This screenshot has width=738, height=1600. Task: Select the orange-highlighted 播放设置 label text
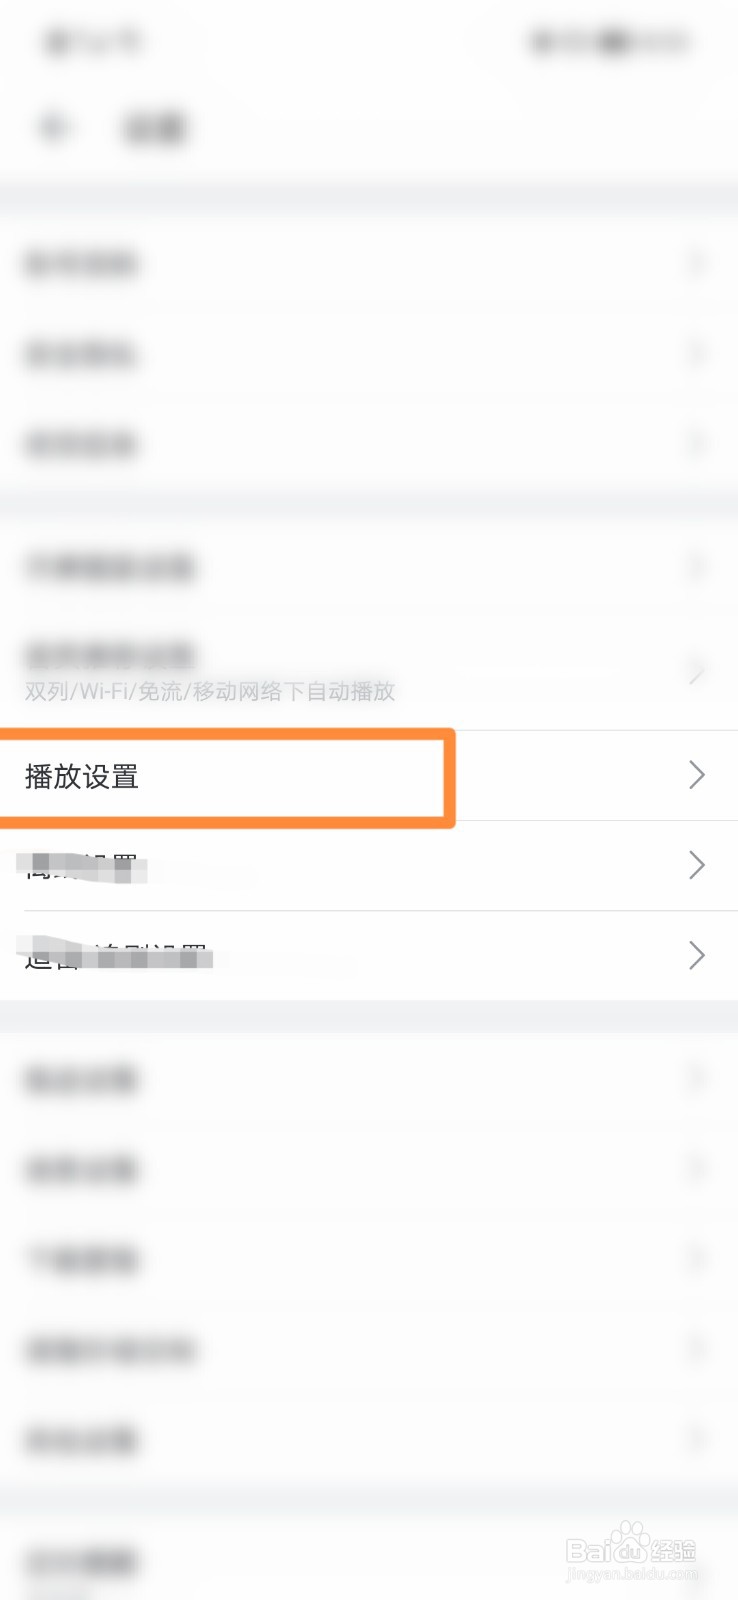pos(82,777)
